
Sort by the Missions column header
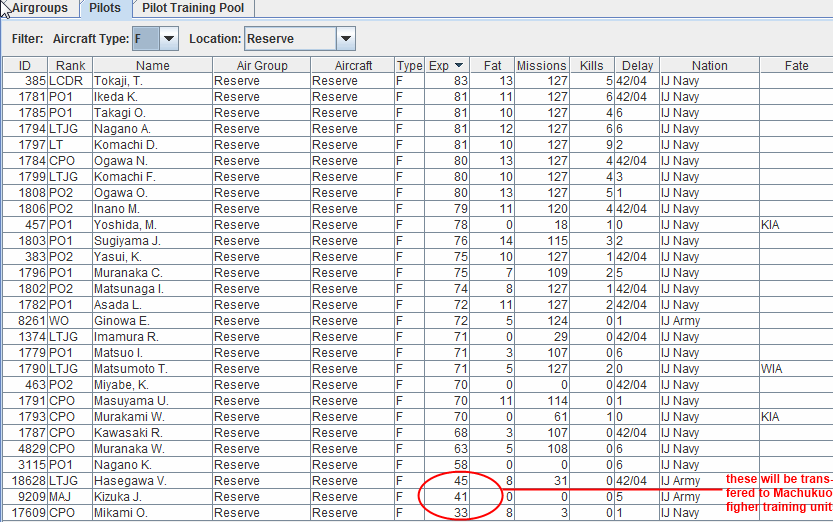click(541, 65)
